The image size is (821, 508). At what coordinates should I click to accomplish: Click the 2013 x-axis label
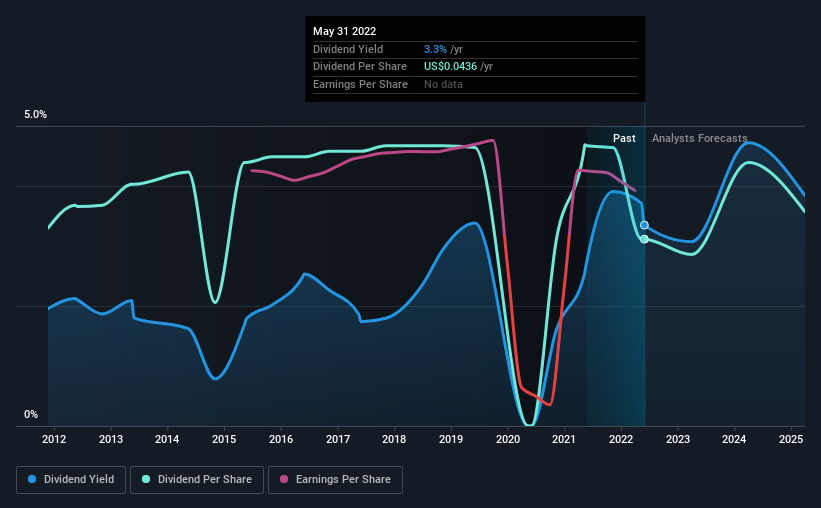111,439
